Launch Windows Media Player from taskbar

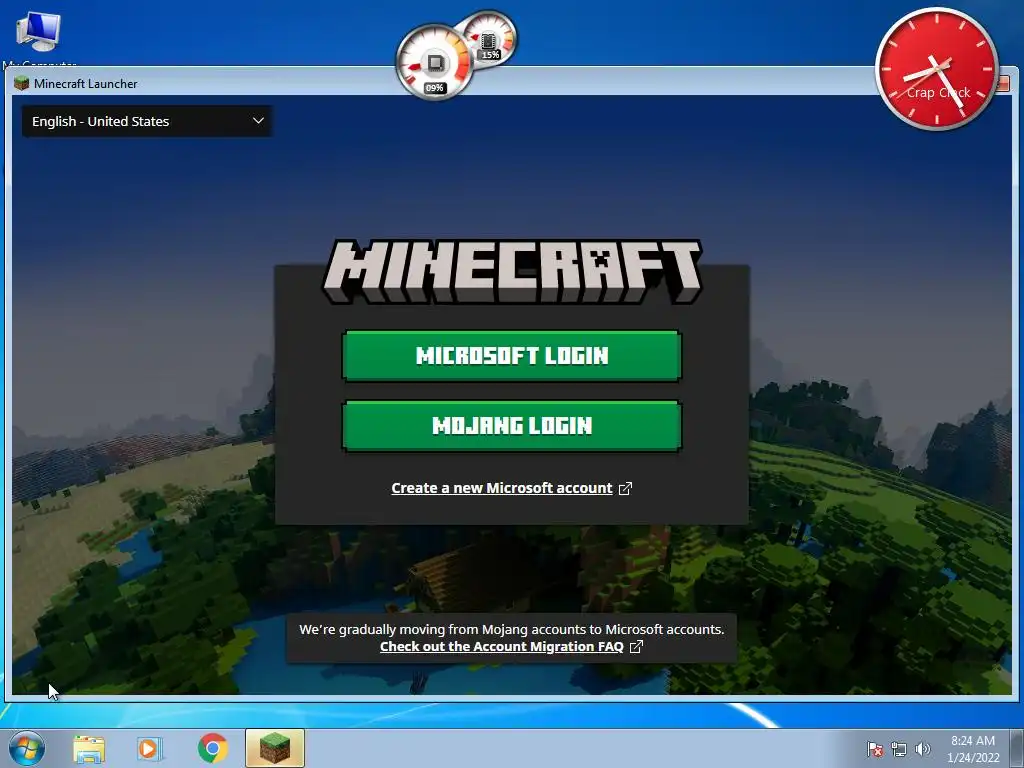pos(150,748)
